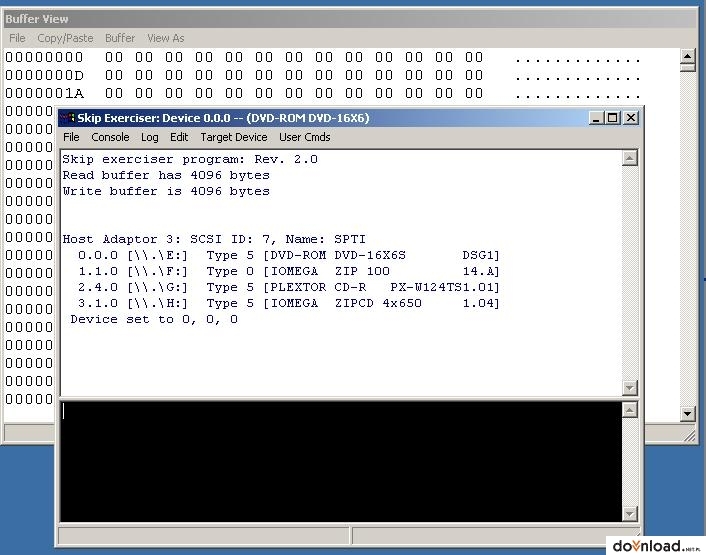Screen dimensions: 706x555
Task: Click the Buffer View title bar
Action: click(x=350, y=19)
